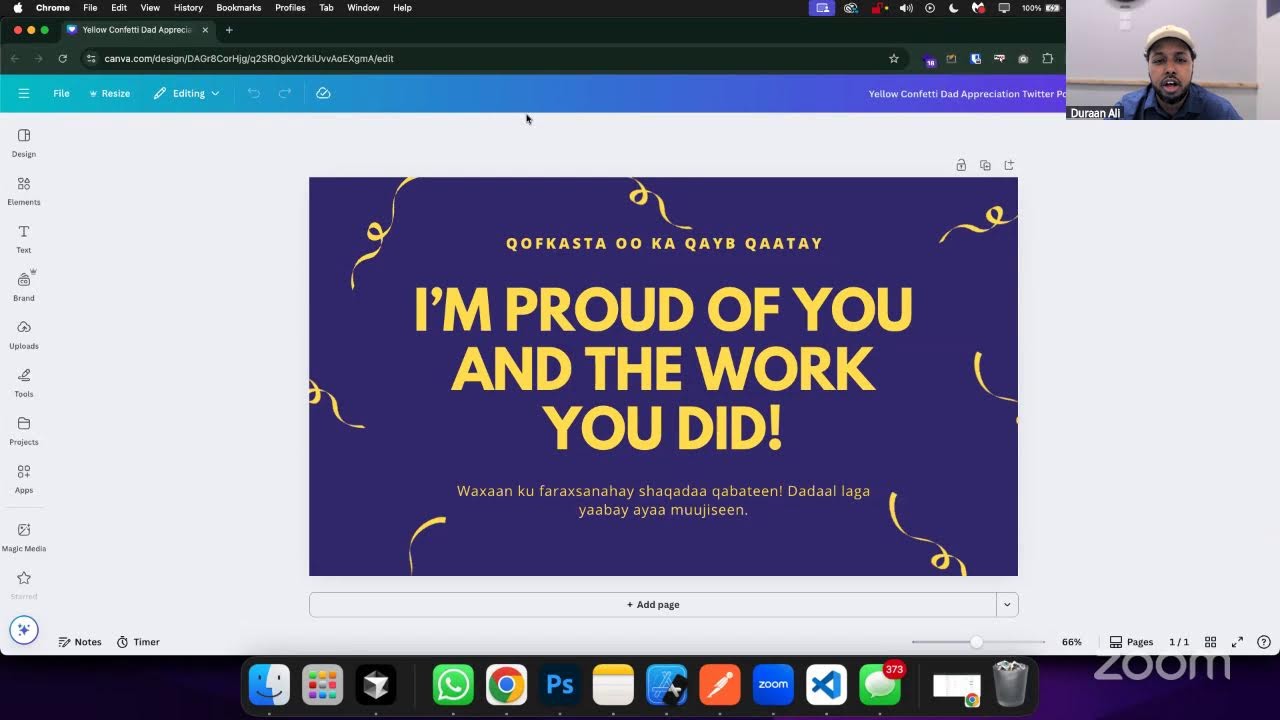This screenshot has height=720, width=1280.
Task: Start the Timer tool
Action: (138, 642)
